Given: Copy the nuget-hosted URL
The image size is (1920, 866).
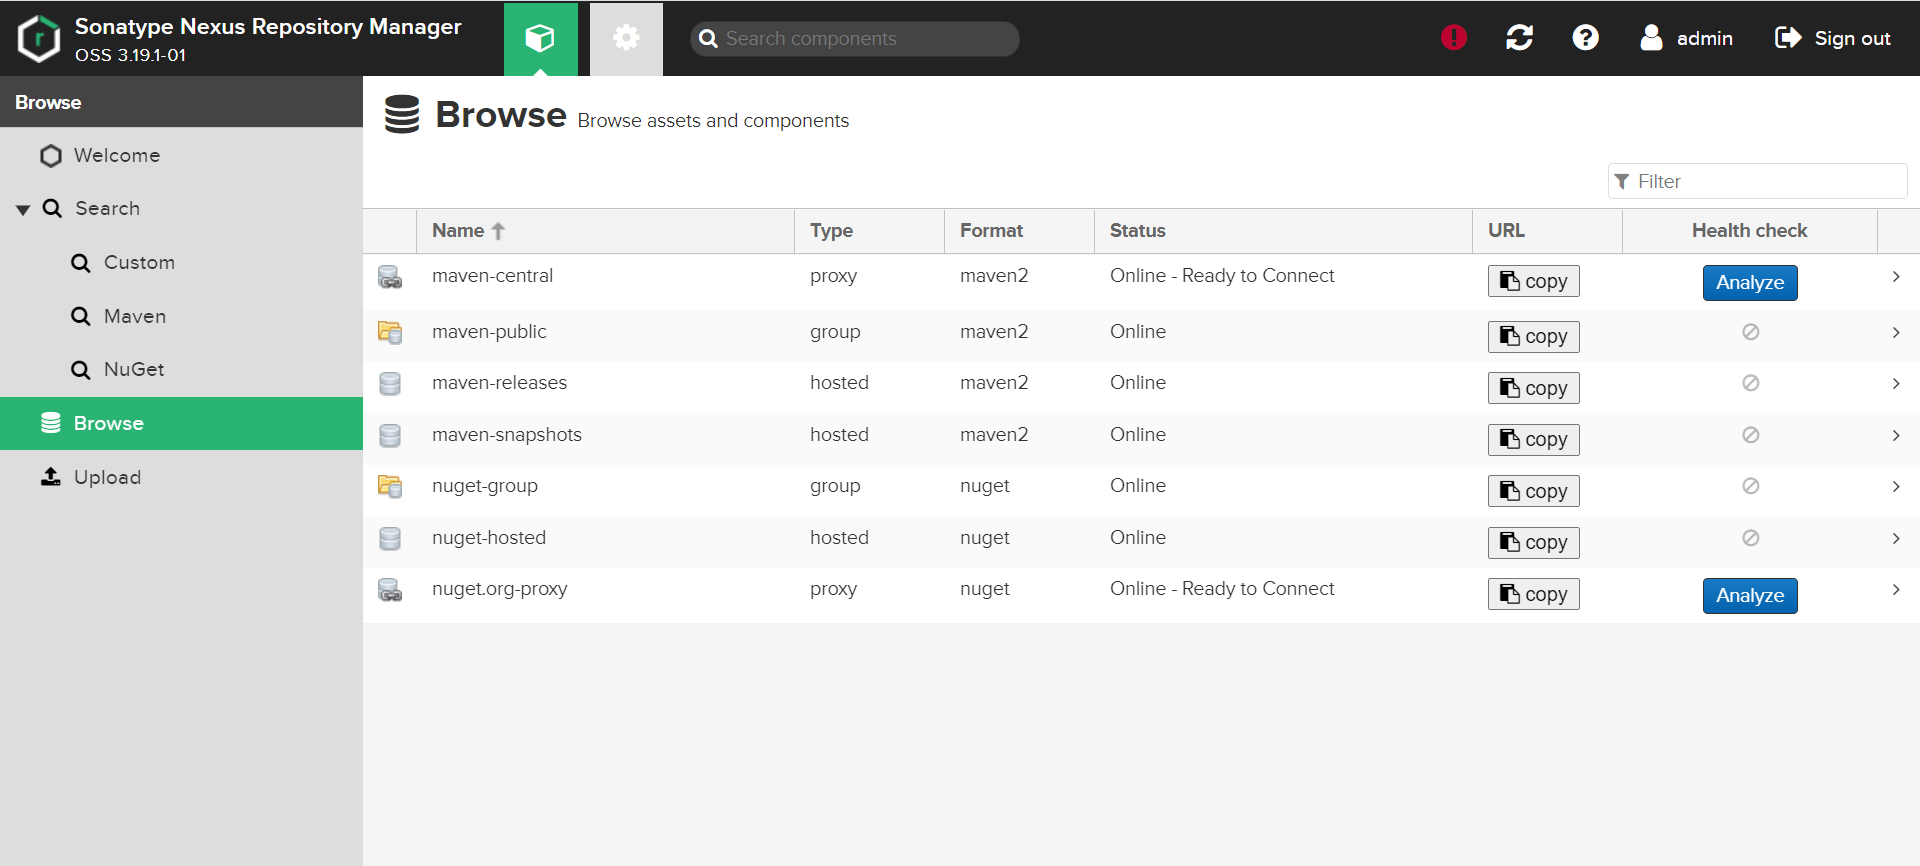Looking at the screenshot, I should (x=1533, y=542).
